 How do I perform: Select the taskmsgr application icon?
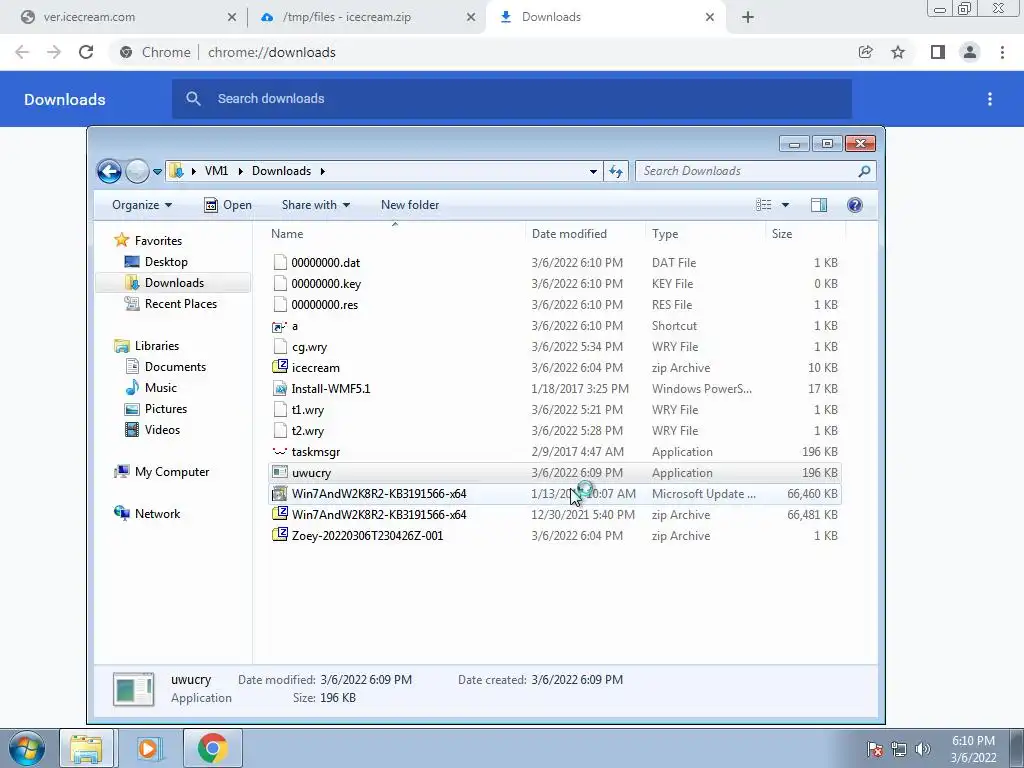[x=280, y=452]
